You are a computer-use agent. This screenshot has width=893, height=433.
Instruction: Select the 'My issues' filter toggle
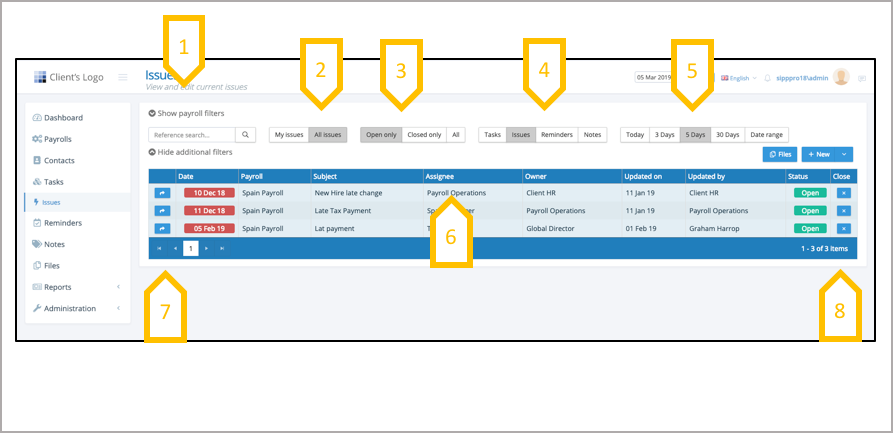tap(288, 134)
